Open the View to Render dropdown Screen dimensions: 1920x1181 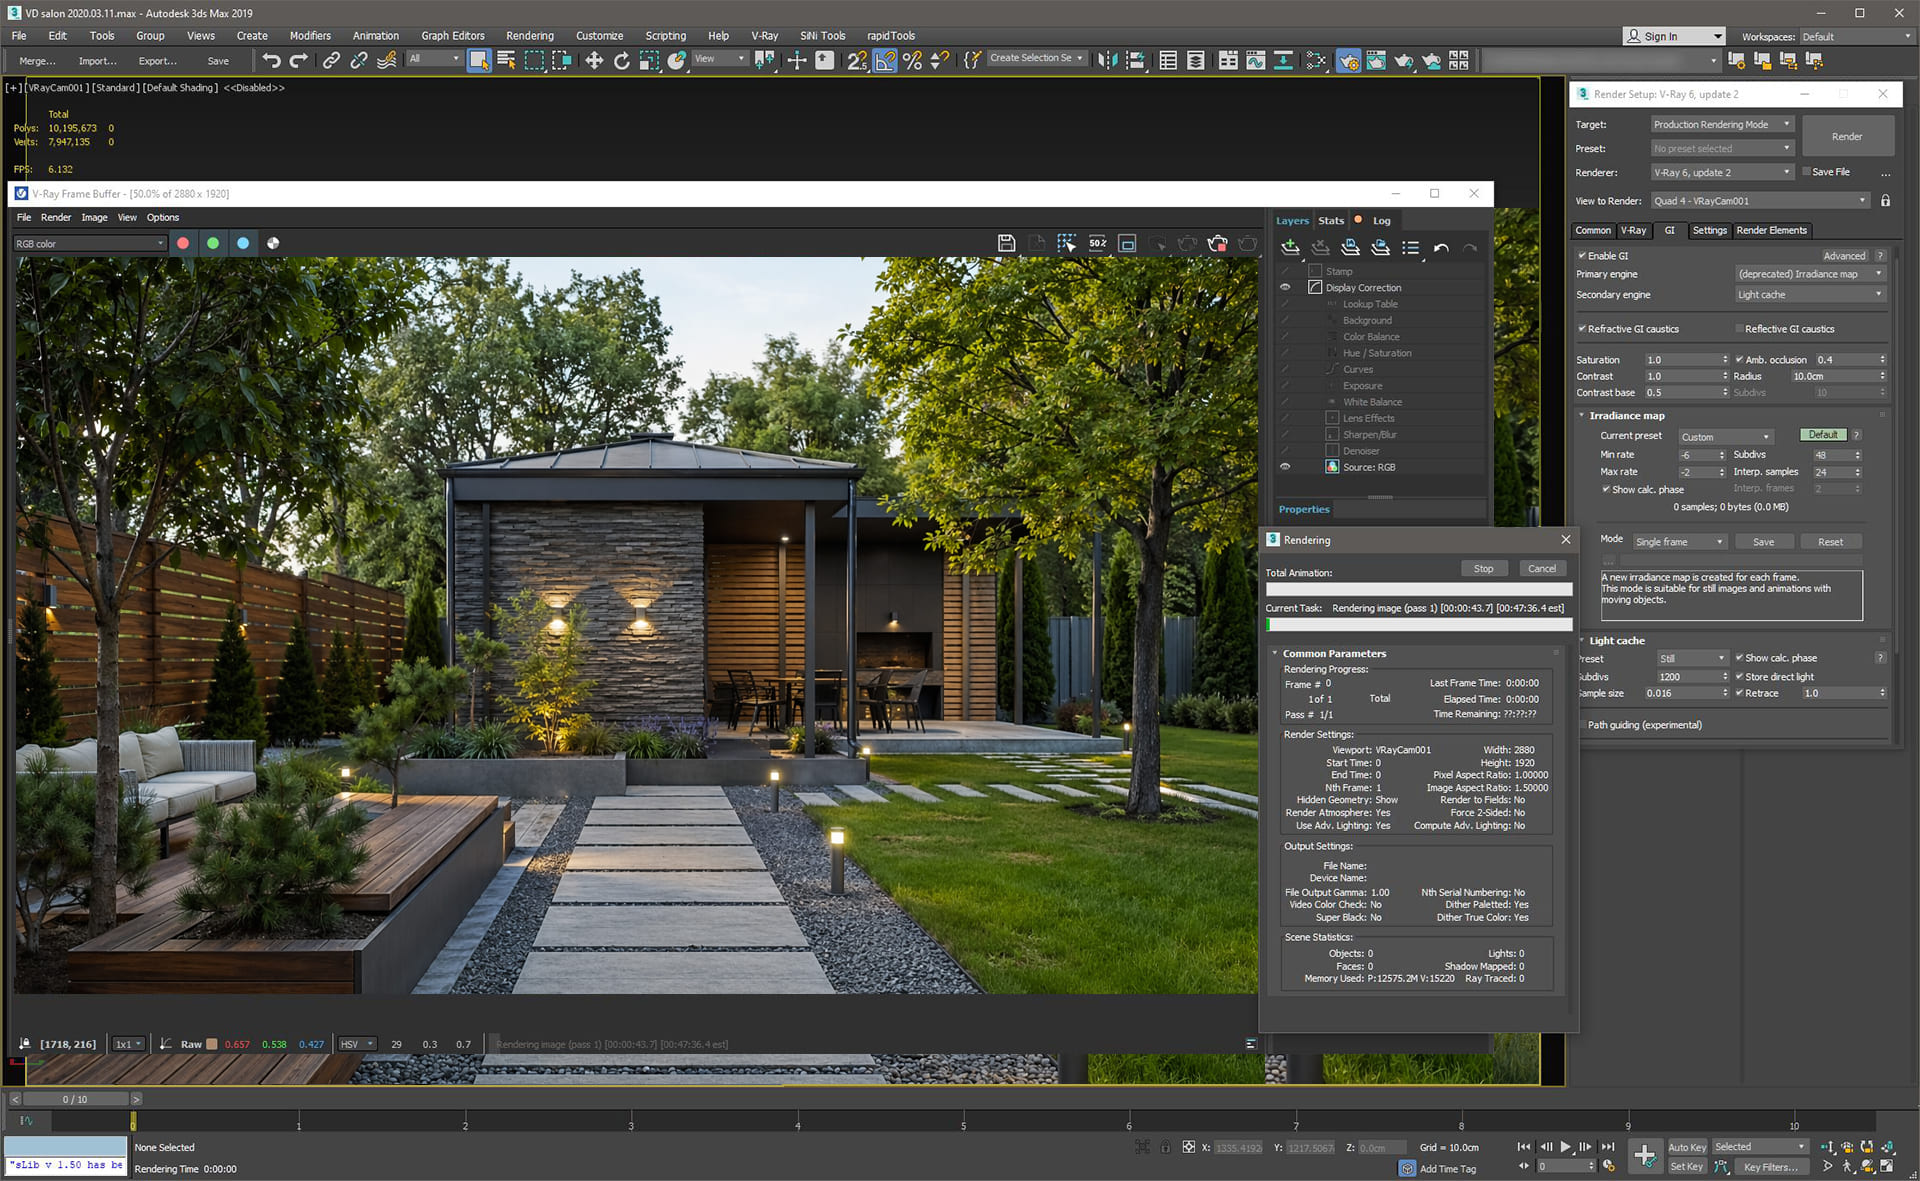click(x=1760, y=201)
